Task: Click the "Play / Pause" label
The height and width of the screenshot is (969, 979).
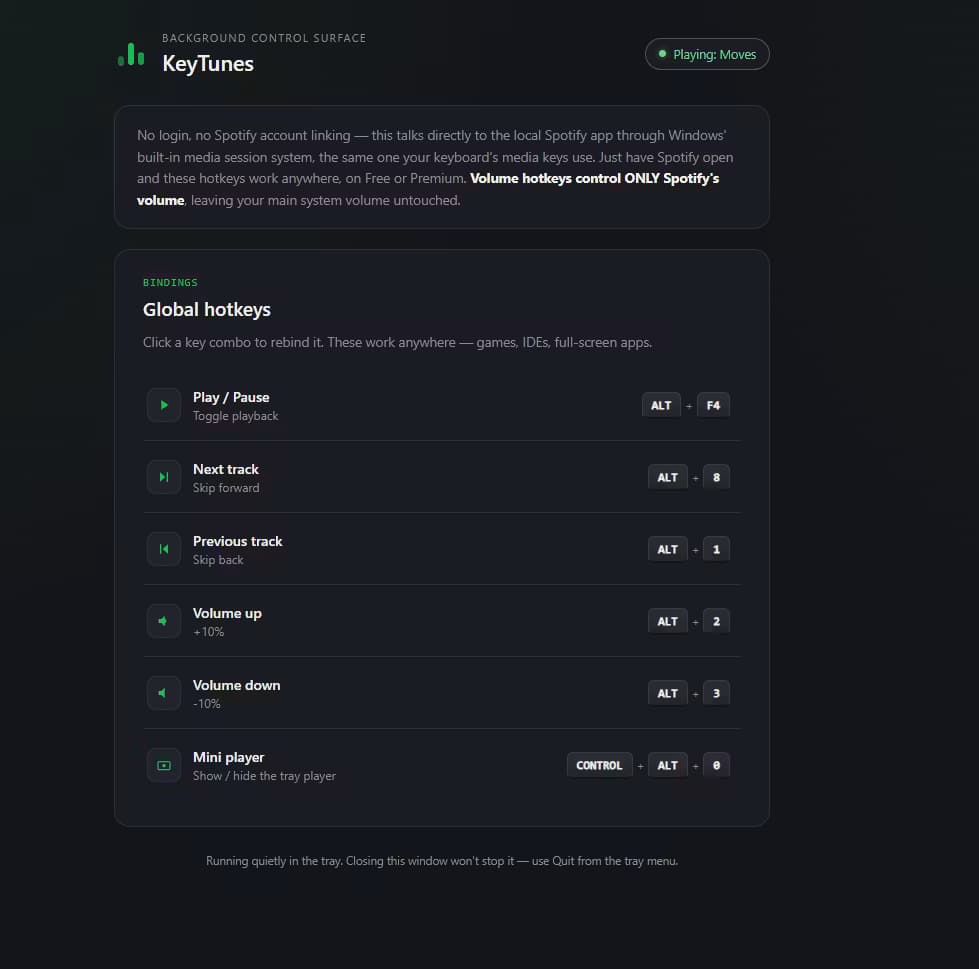Action: click(x=231, y=397)
